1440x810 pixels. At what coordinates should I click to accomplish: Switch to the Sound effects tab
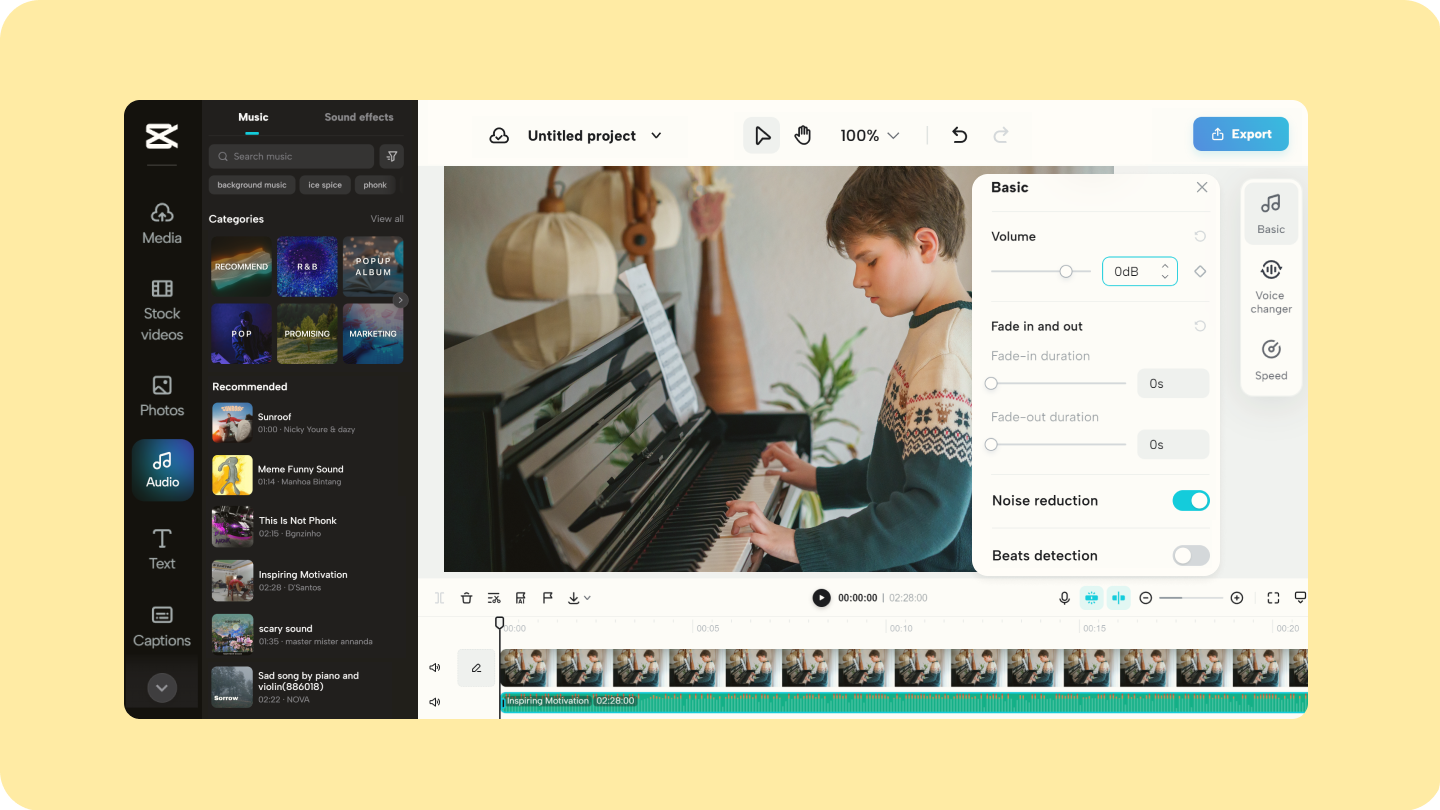click(359, 117)
